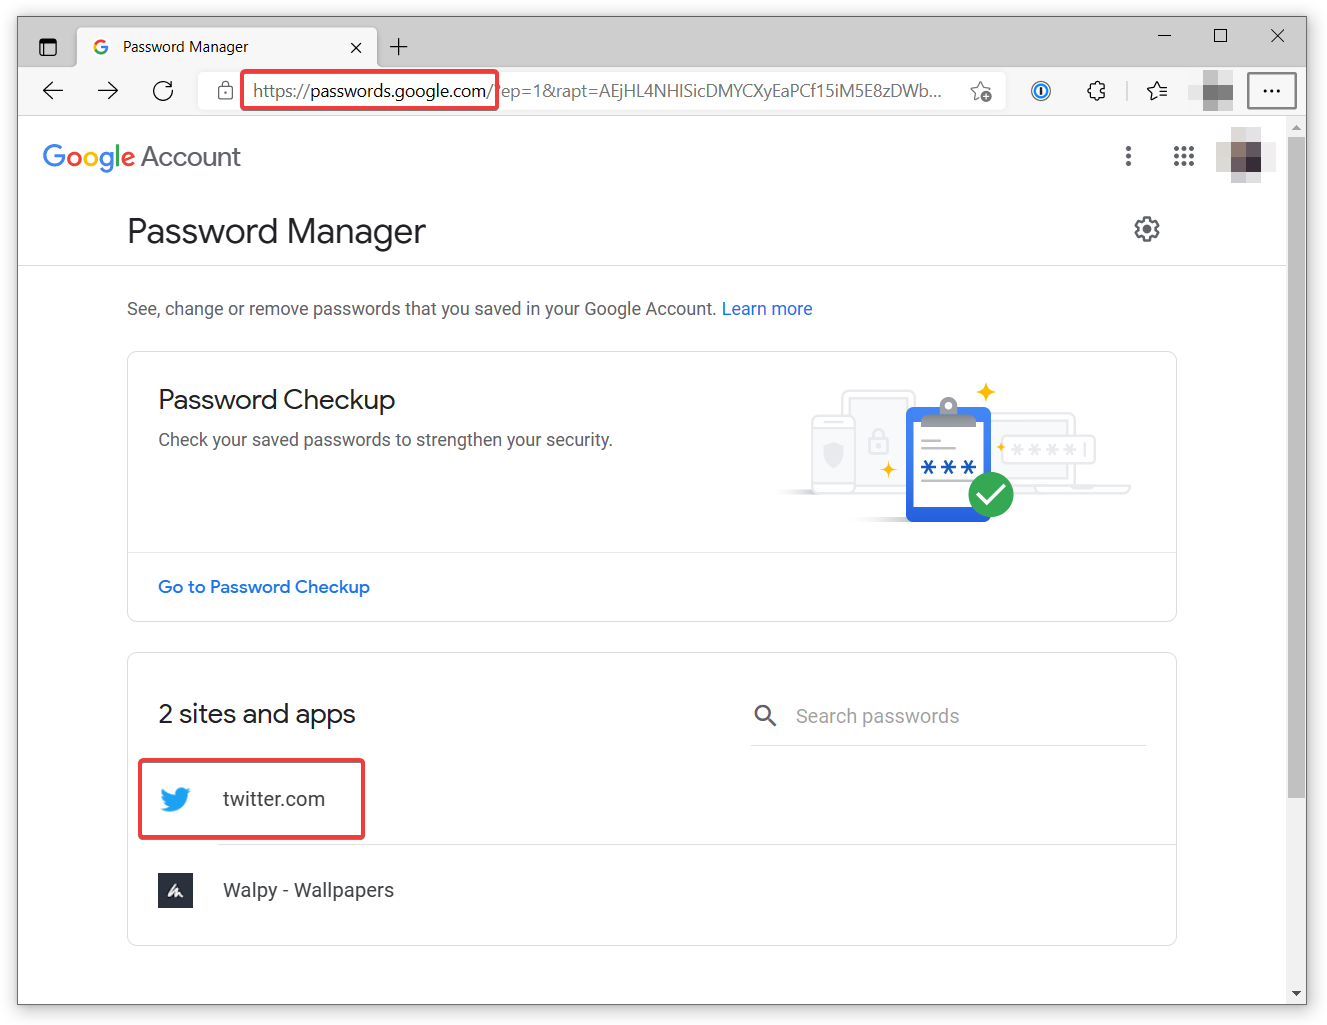Open Password Manager settings via gear icon

(x=1147, y=229)
